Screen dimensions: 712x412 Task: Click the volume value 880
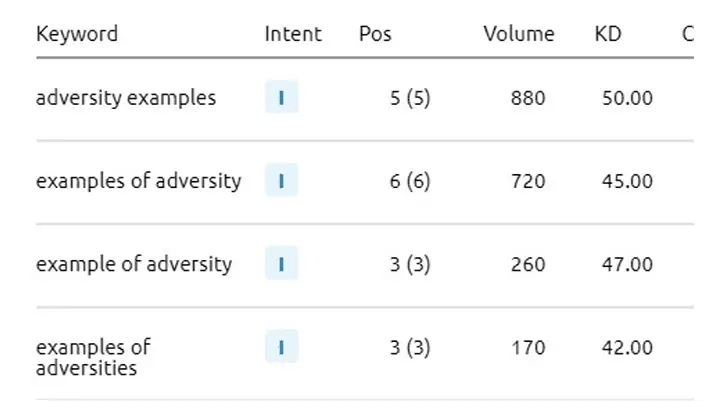click(528, 98)
